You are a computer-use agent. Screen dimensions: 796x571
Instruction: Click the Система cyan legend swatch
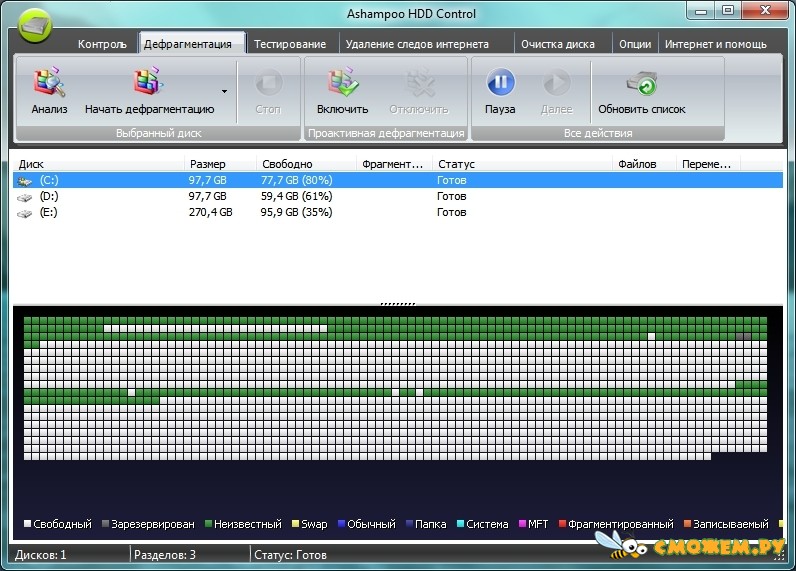point(460,523)
